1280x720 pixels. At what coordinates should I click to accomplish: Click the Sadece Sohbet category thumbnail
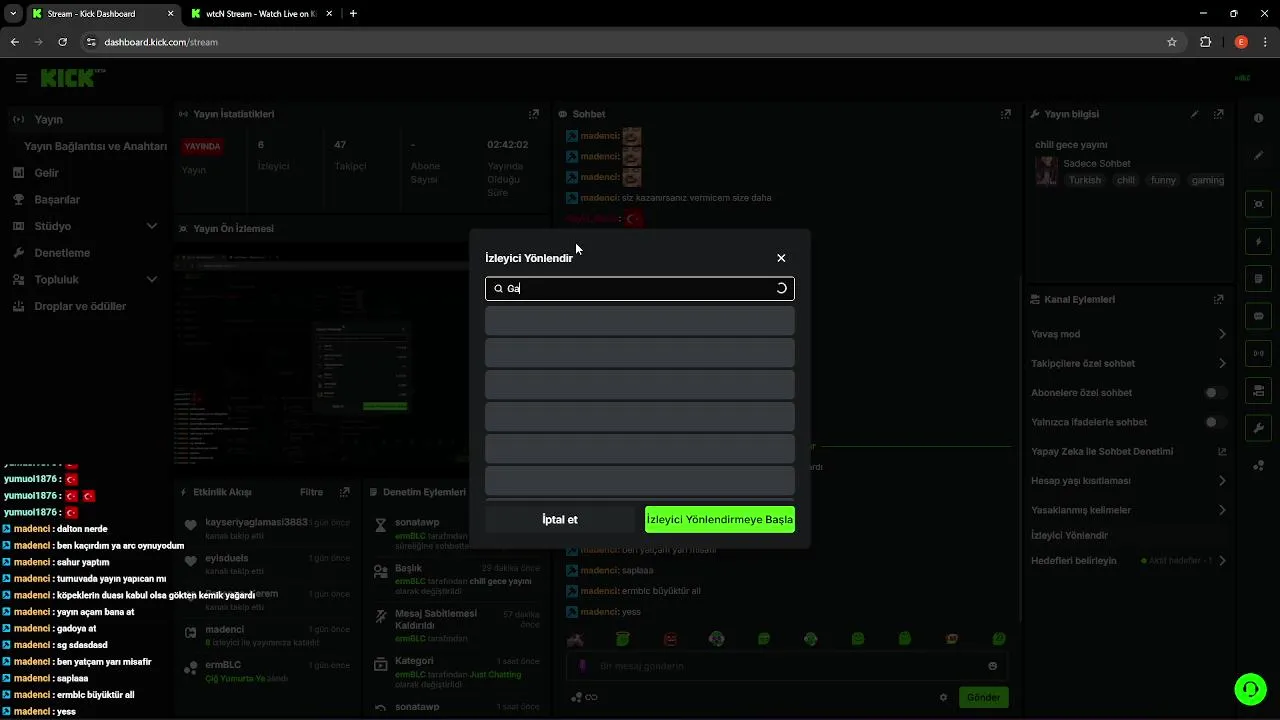click(1047, 171)
